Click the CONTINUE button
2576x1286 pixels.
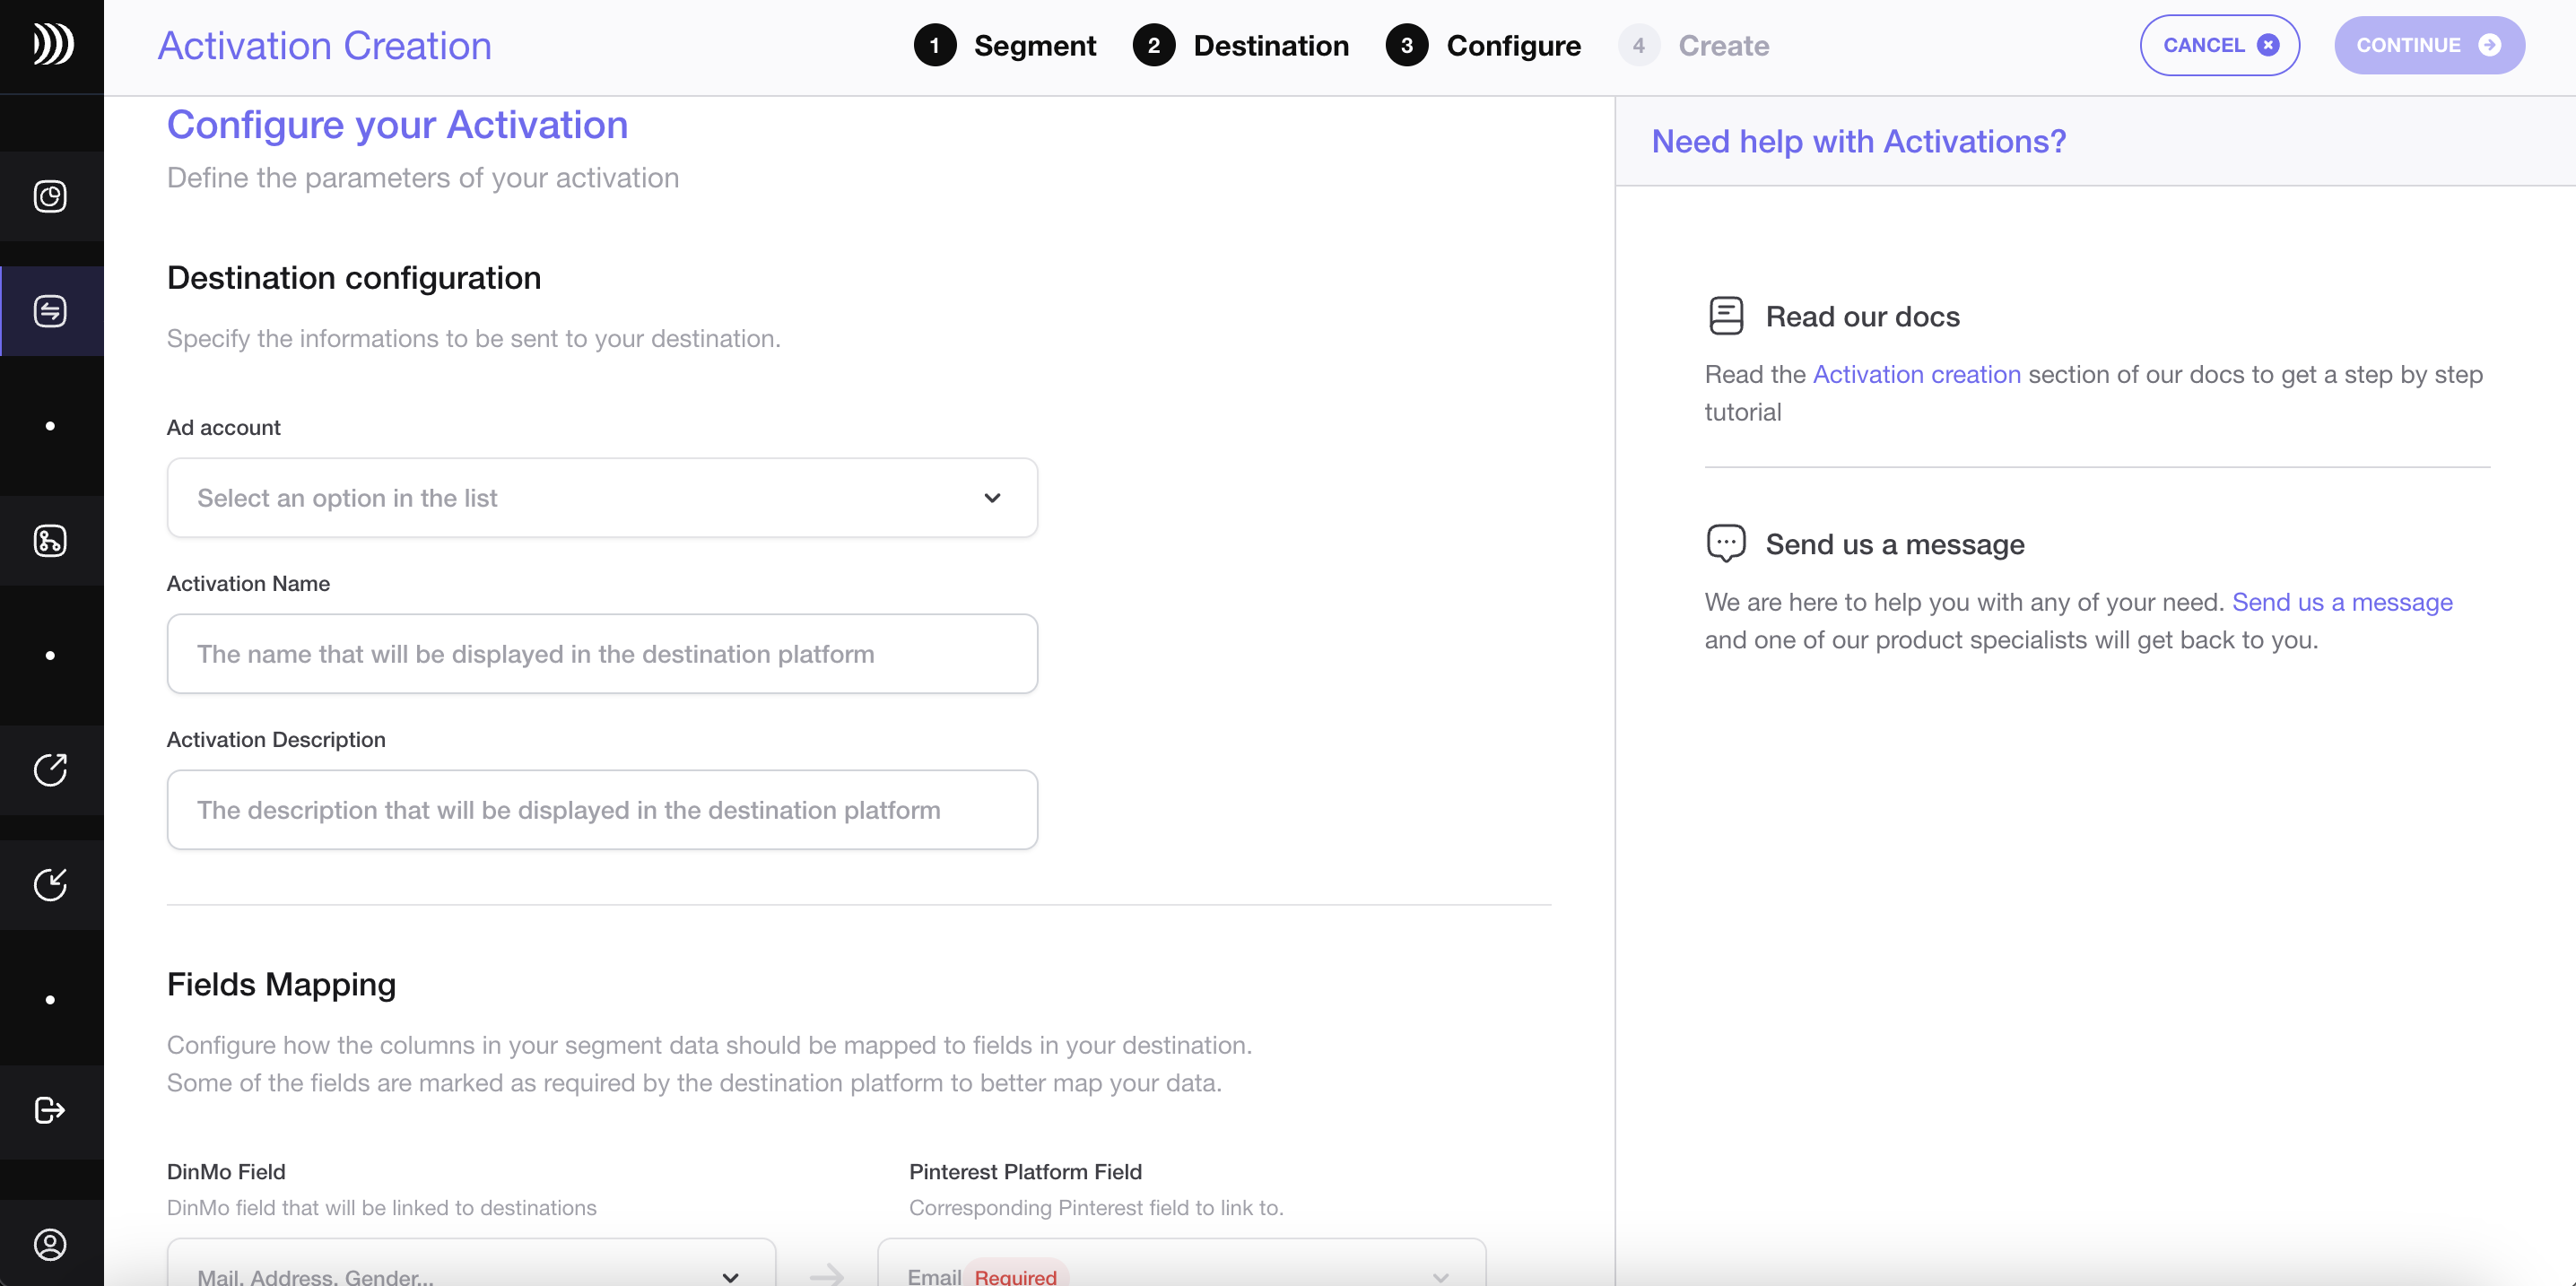[x=2429, y=45]
